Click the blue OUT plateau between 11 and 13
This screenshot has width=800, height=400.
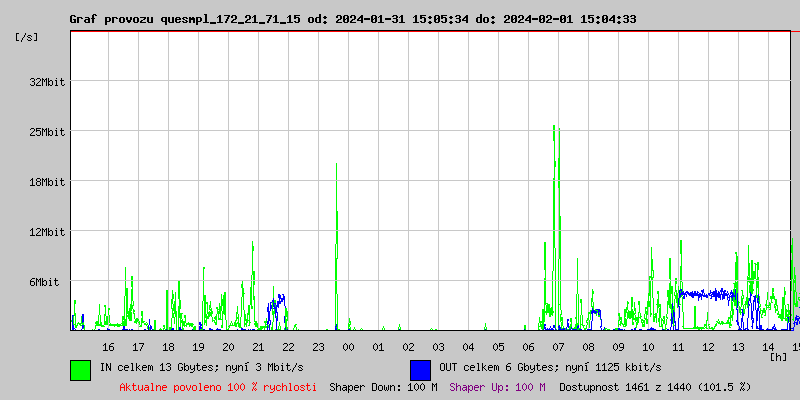(707, 294)
